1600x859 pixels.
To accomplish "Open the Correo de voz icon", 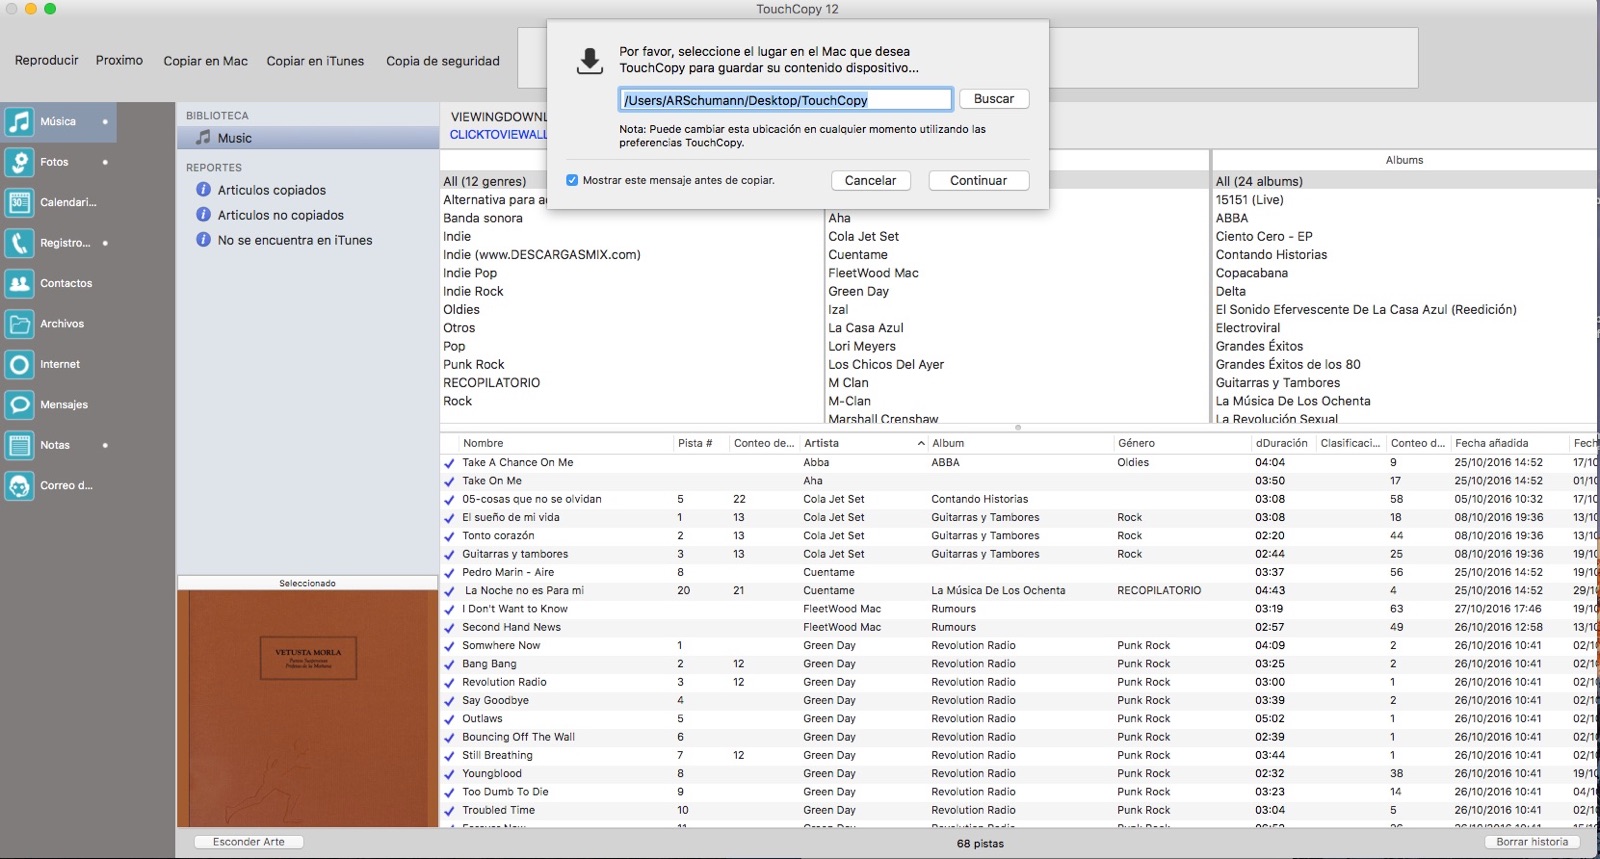I will (x=19, y=486).
